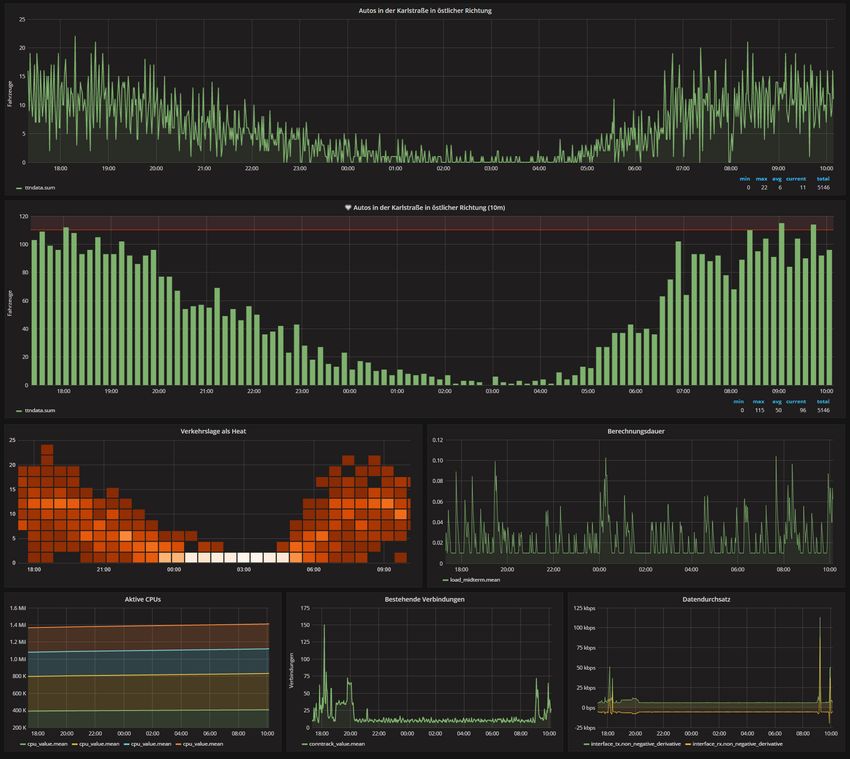This screenshot has width=850, height=759.
Task: Sort by max column in the top panel legend
Action: [x=761, y=179]
